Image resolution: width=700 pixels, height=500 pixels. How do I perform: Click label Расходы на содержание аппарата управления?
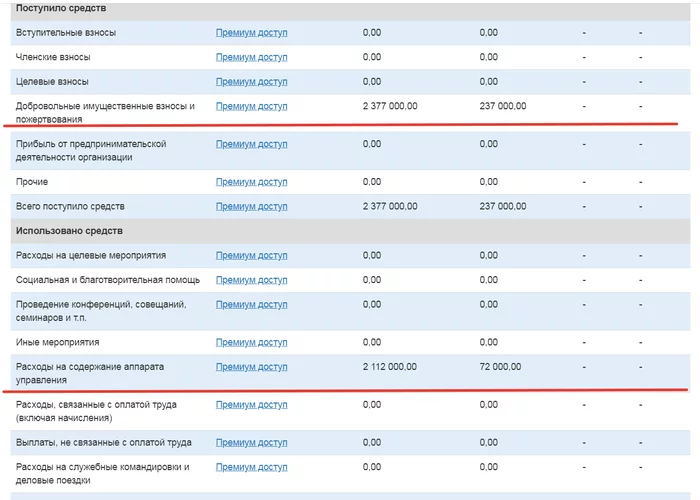(x=90, y=373)
